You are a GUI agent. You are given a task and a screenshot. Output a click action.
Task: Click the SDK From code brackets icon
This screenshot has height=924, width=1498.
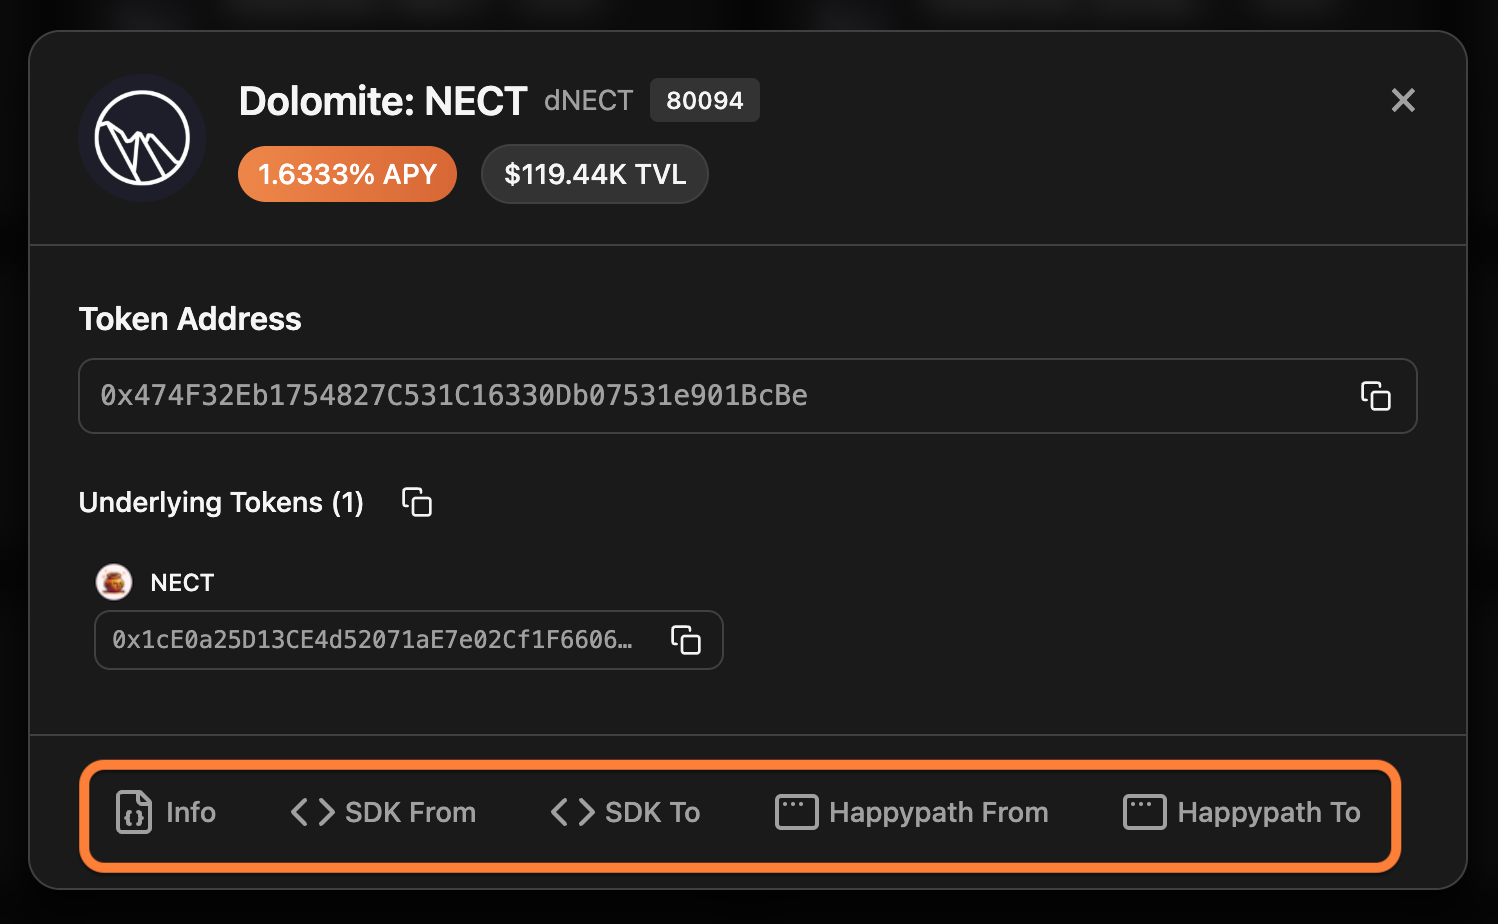point(312,812)
